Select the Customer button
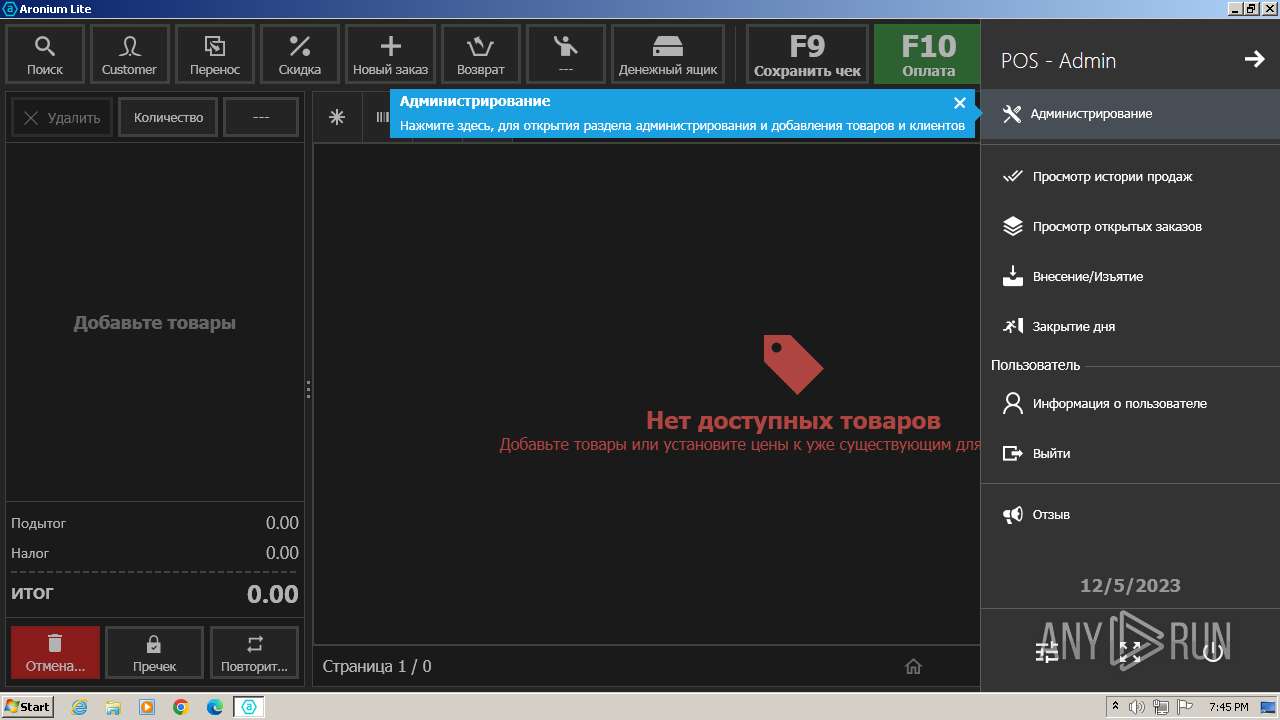Viewport: 1280px width, 720px height. [x=129, y=54]
